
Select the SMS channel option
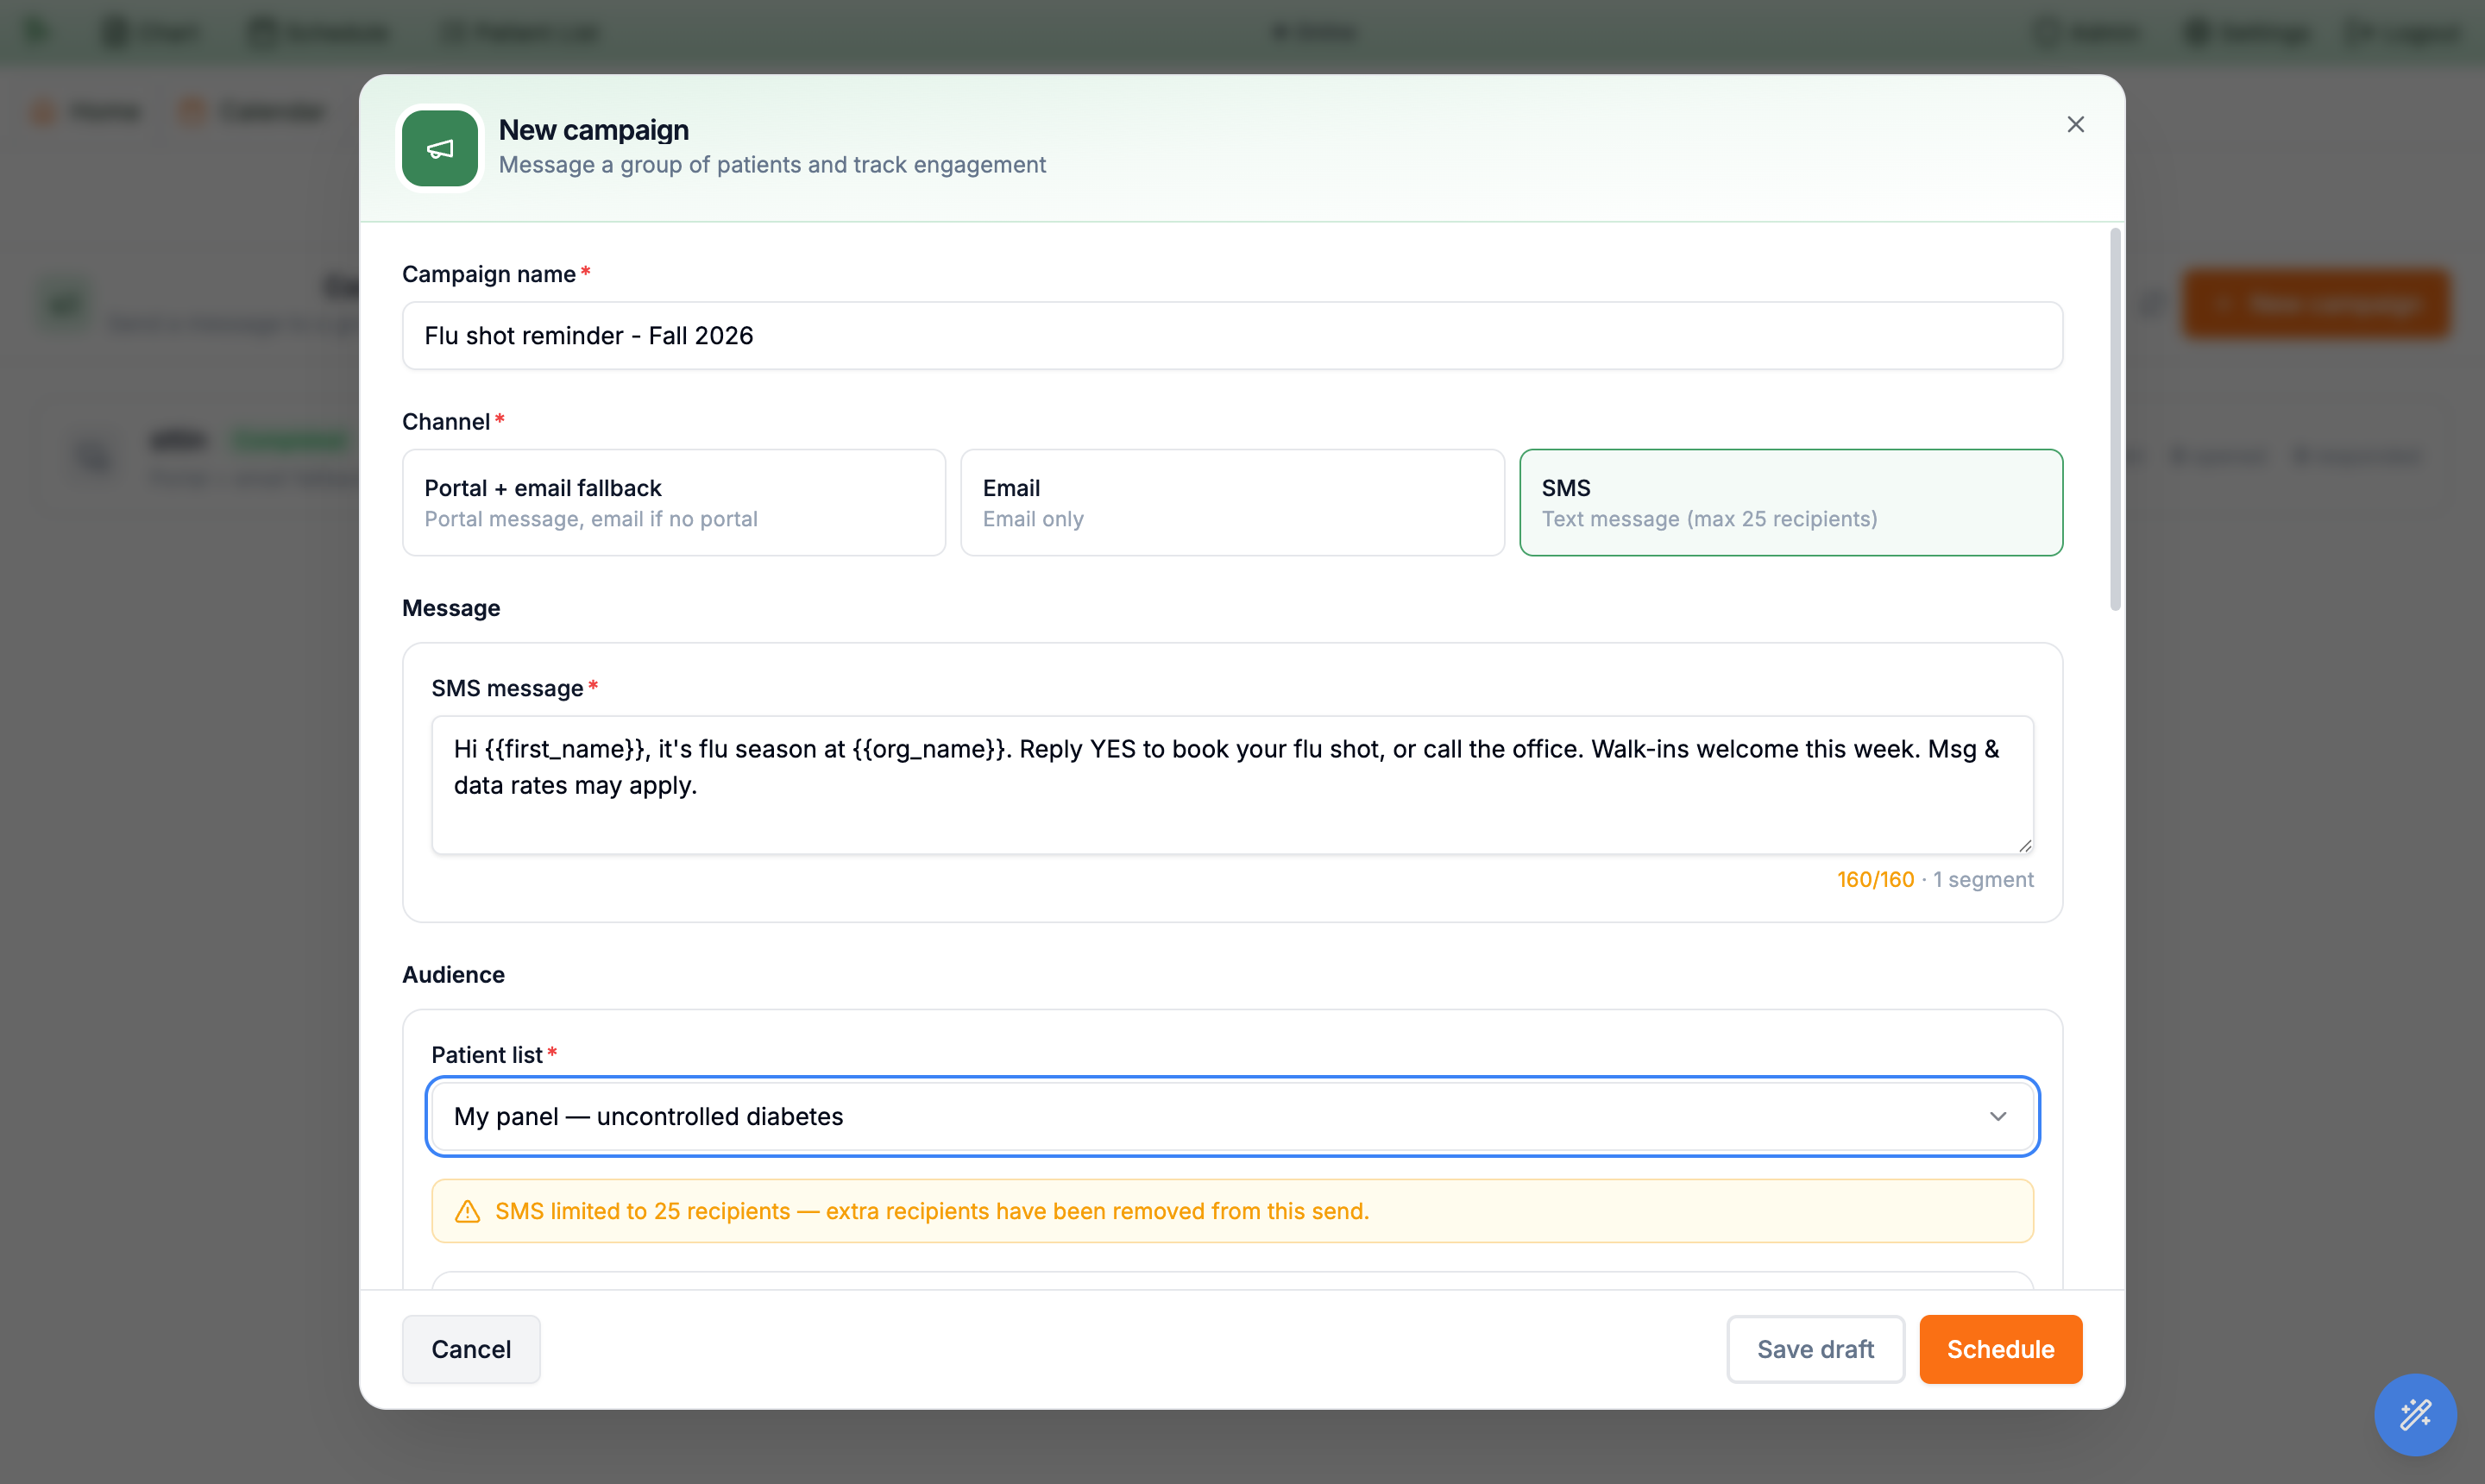pyautogui.click(x=1790, y=502)
